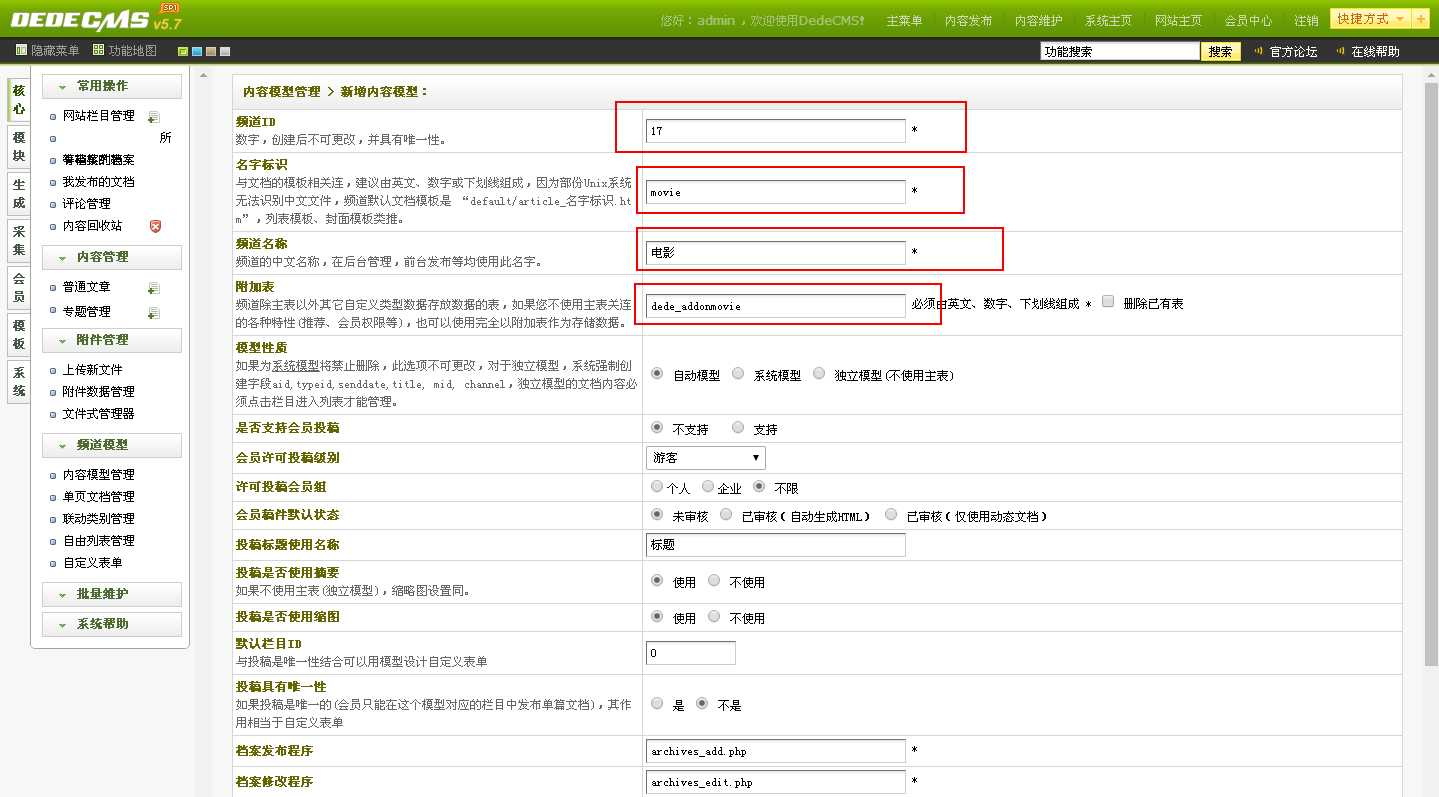Collapse the 频道模型 section

coord(112,445)
